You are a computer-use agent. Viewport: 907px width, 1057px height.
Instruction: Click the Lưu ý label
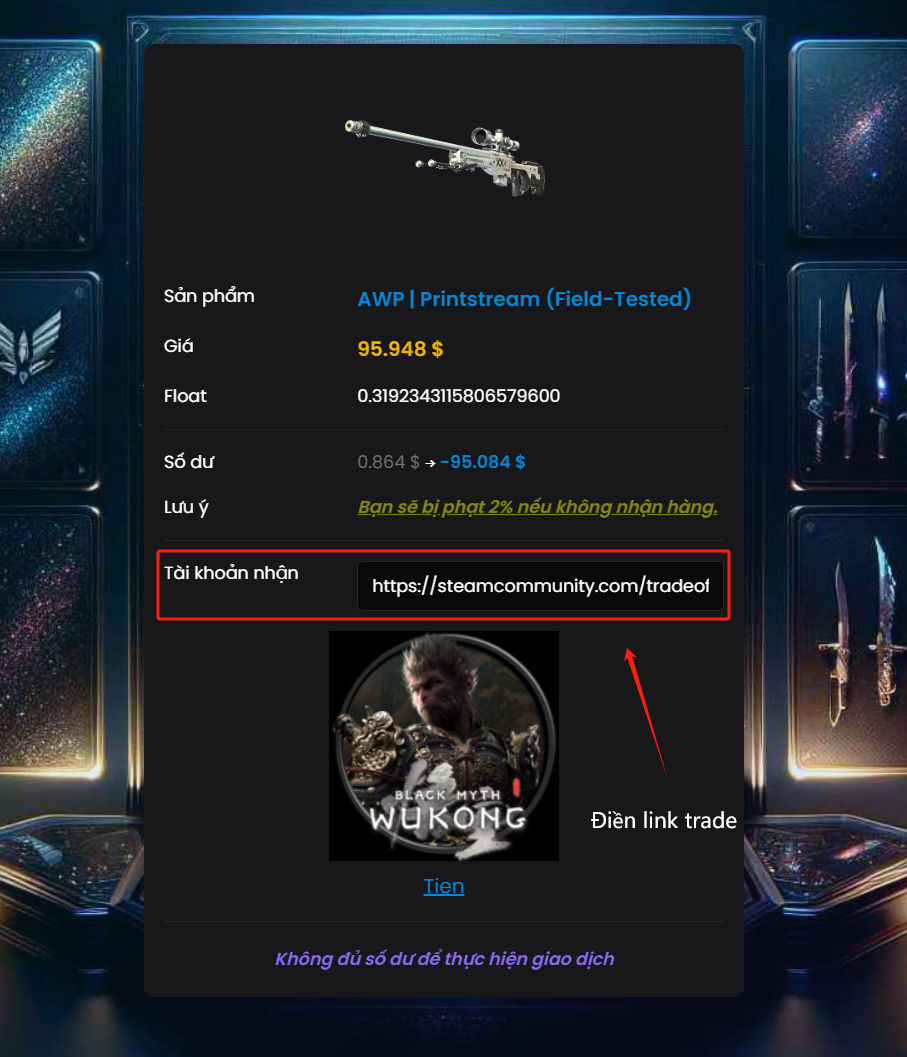[186, 507]
